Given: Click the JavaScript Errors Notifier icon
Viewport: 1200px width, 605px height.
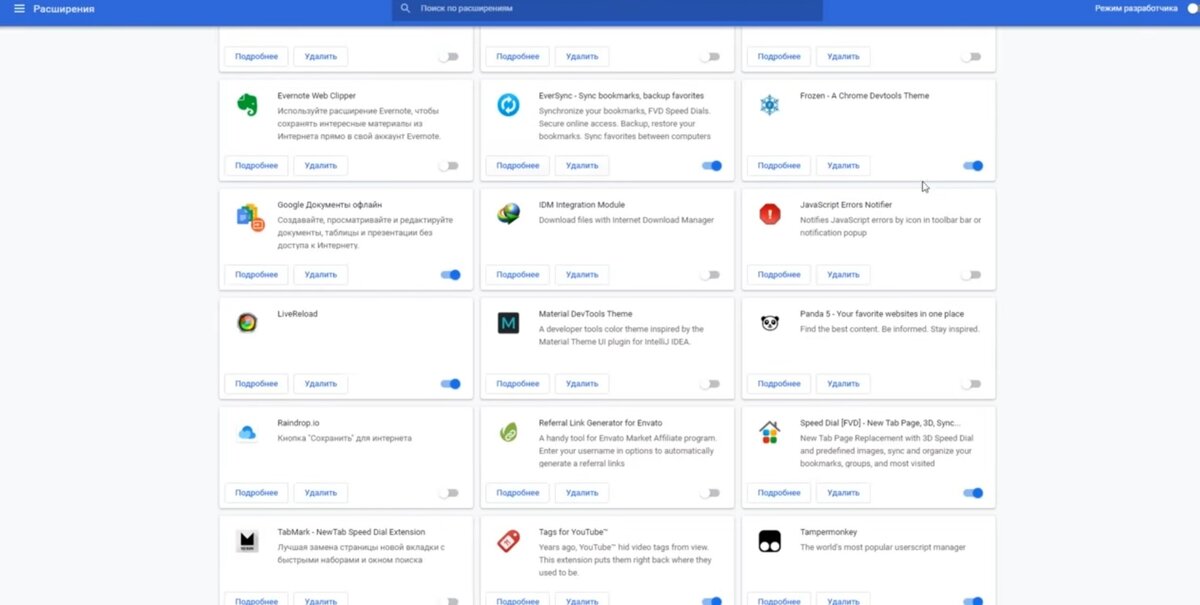Looking at the screenshot, I should pos(769,213).
